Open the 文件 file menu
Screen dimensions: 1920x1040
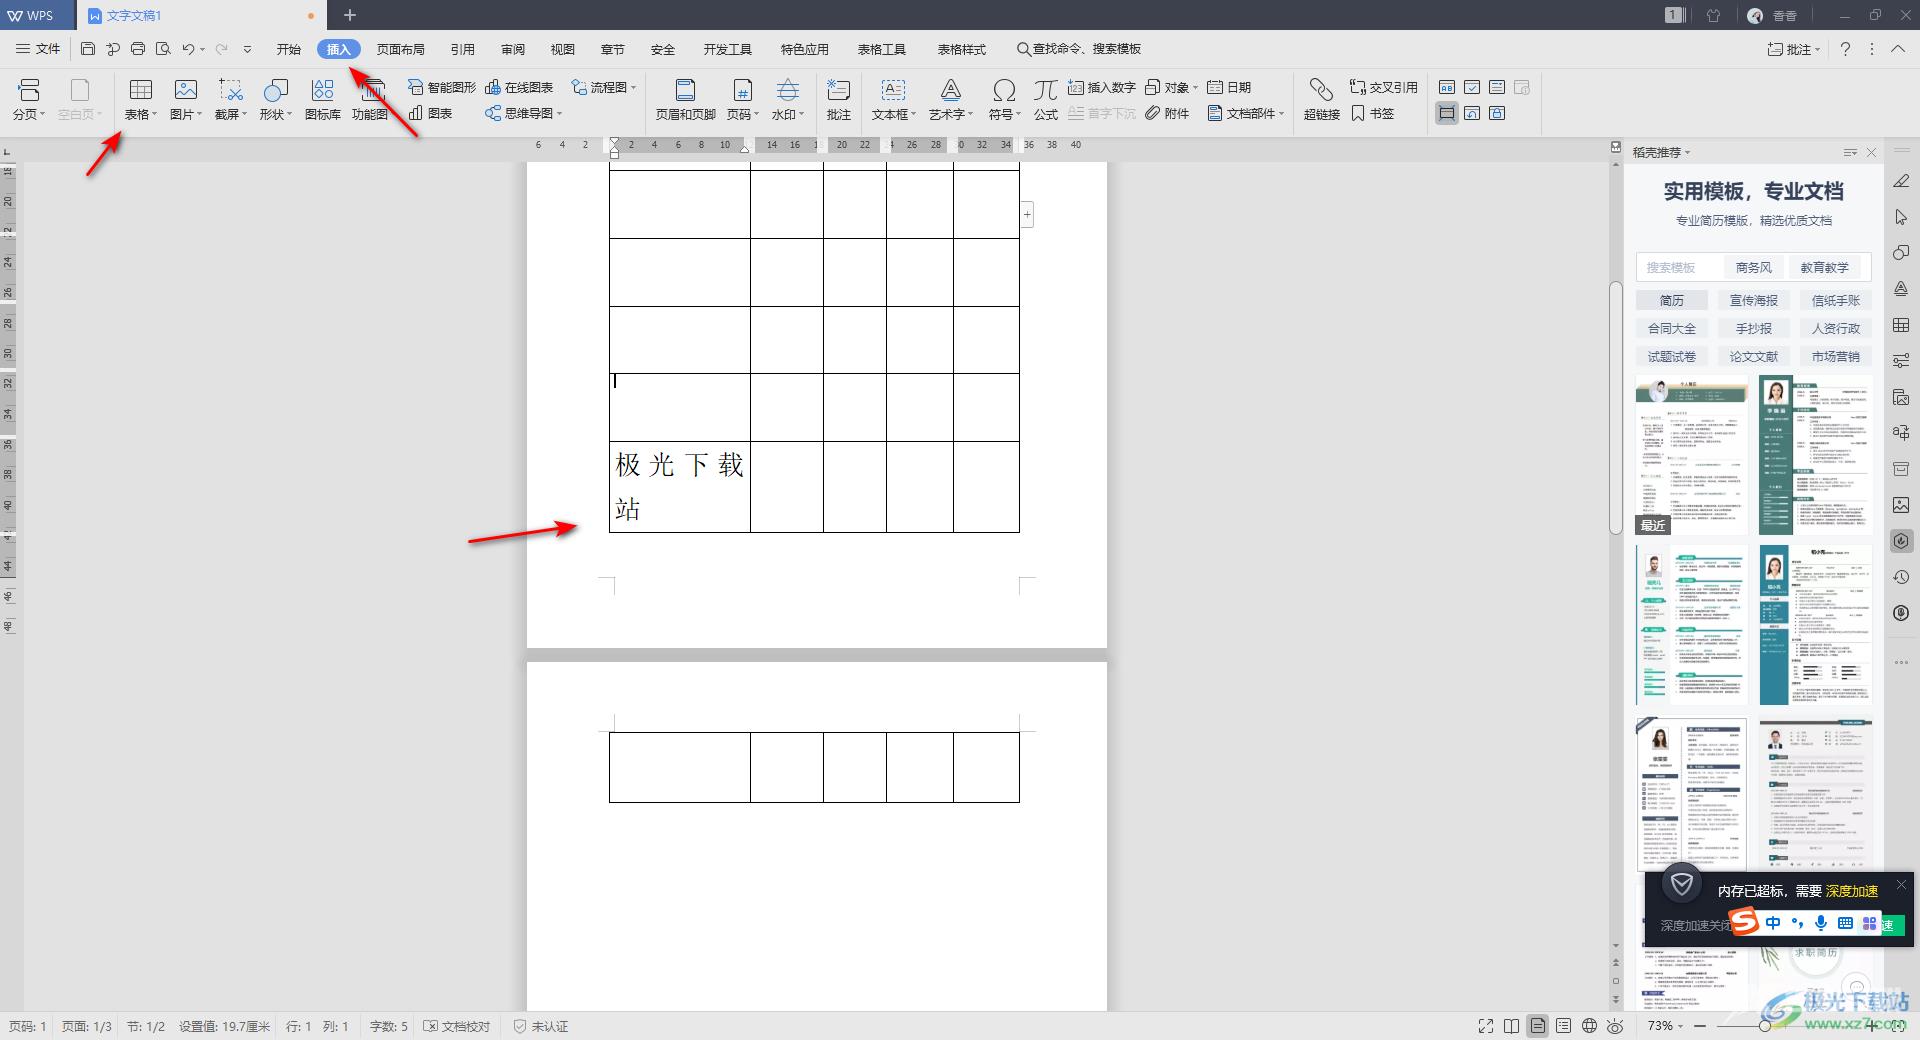pos(38,48)
